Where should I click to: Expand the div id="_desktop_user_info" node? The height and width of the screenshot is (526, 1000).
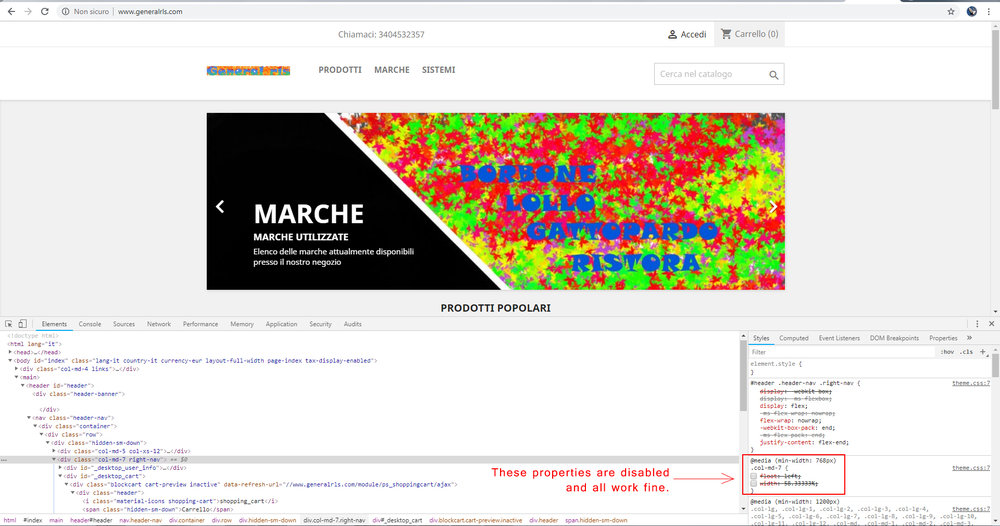[x=61, y=467]
